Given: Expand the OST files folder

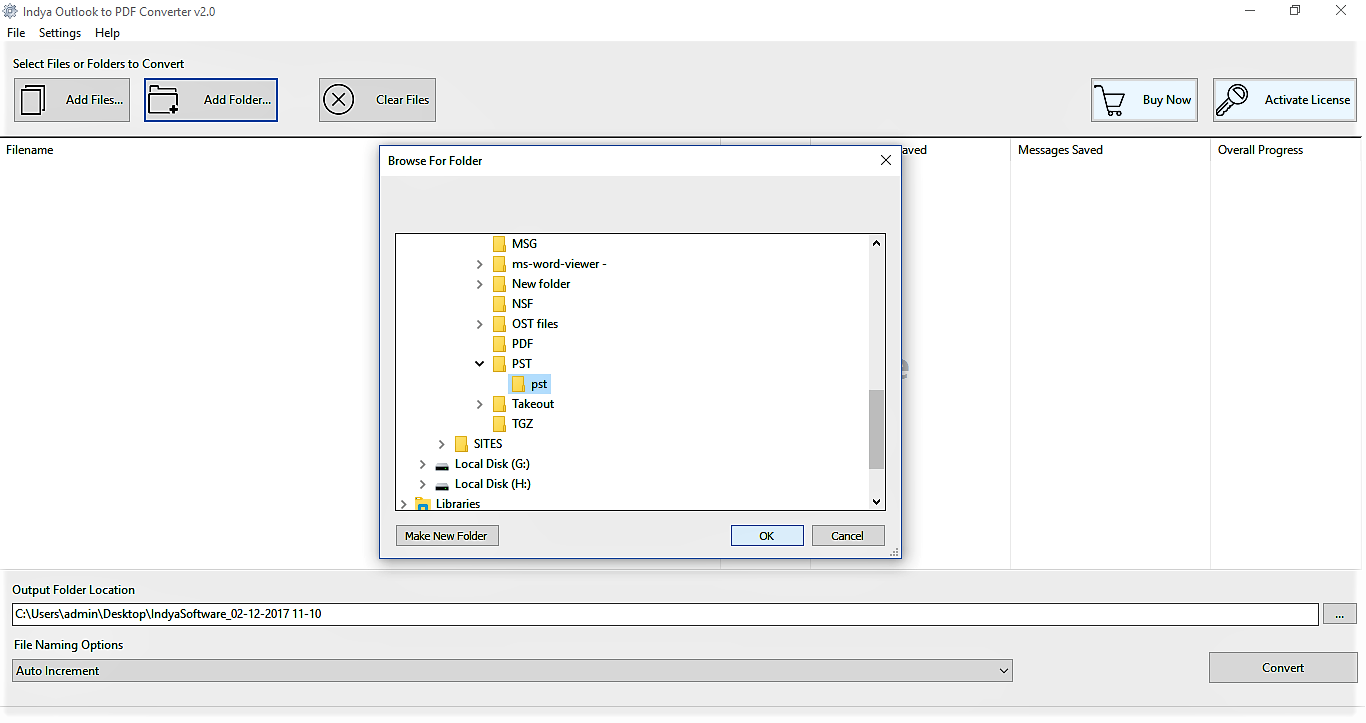Looking at the screenshot, I should point(480,324).
